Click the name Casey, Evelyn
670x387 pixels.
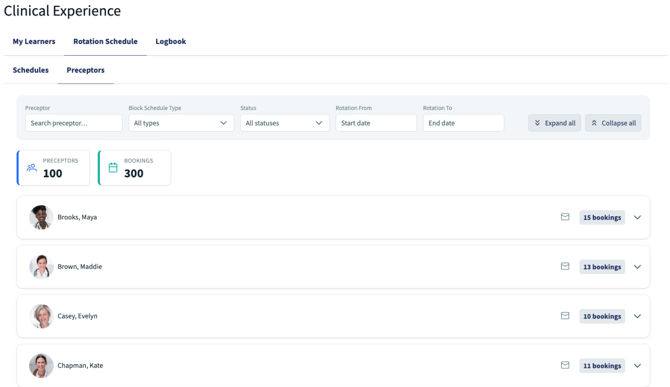(77, 316)
